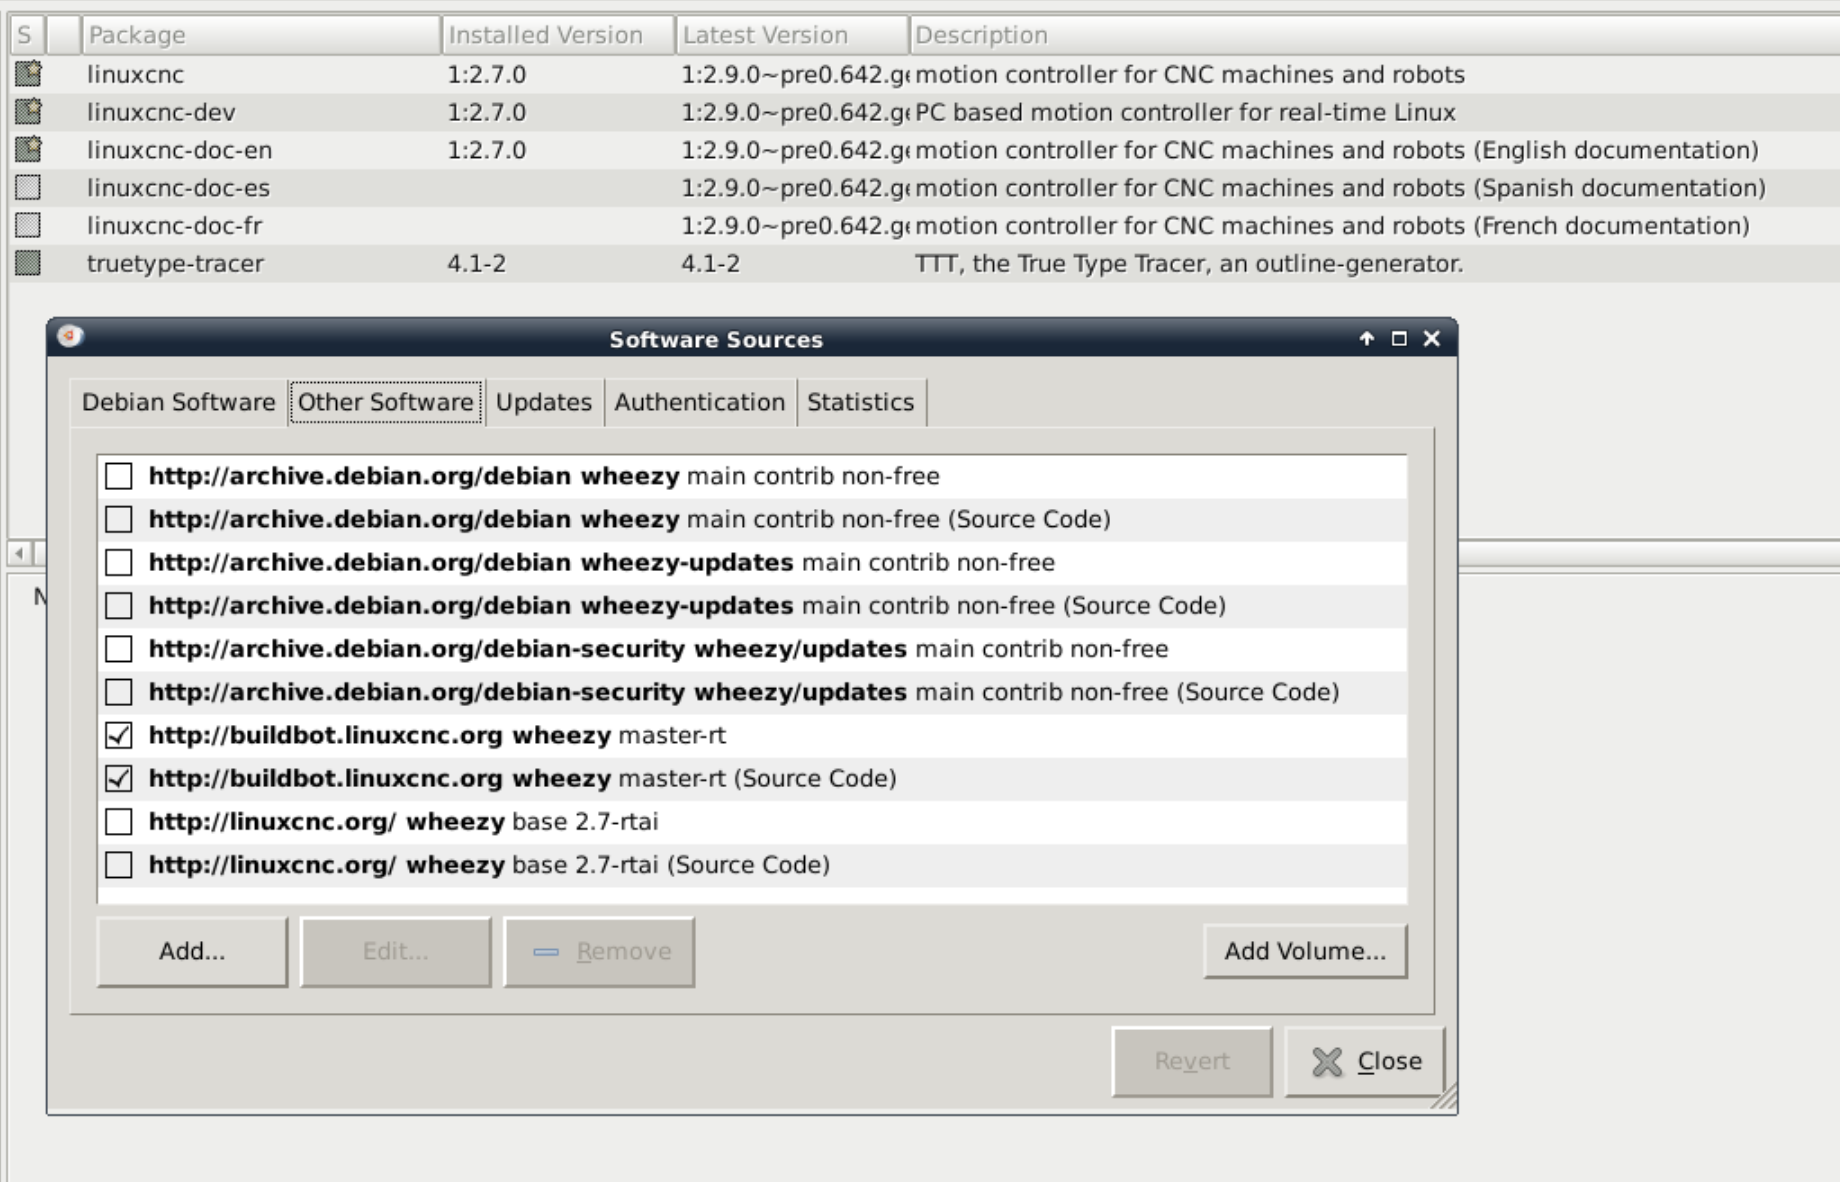Switch to the Debian Software tab

pyautogui.click(x=179, y=402)
